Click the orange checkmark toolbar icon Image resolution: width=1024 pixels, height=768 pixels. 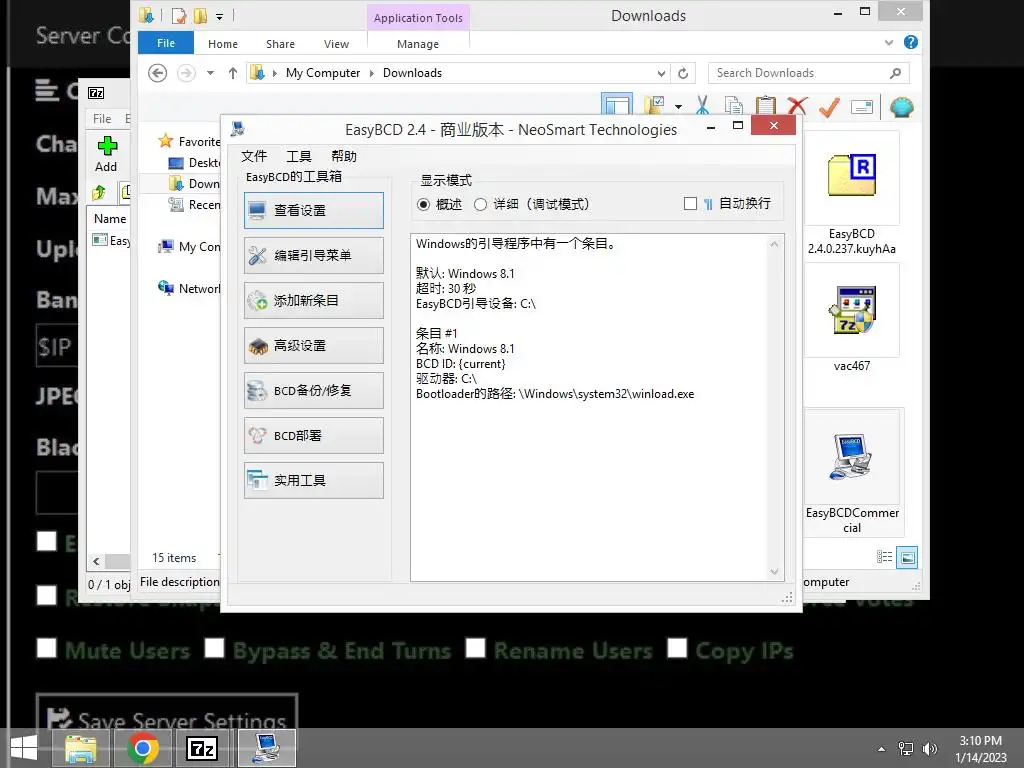pos(829,106)
